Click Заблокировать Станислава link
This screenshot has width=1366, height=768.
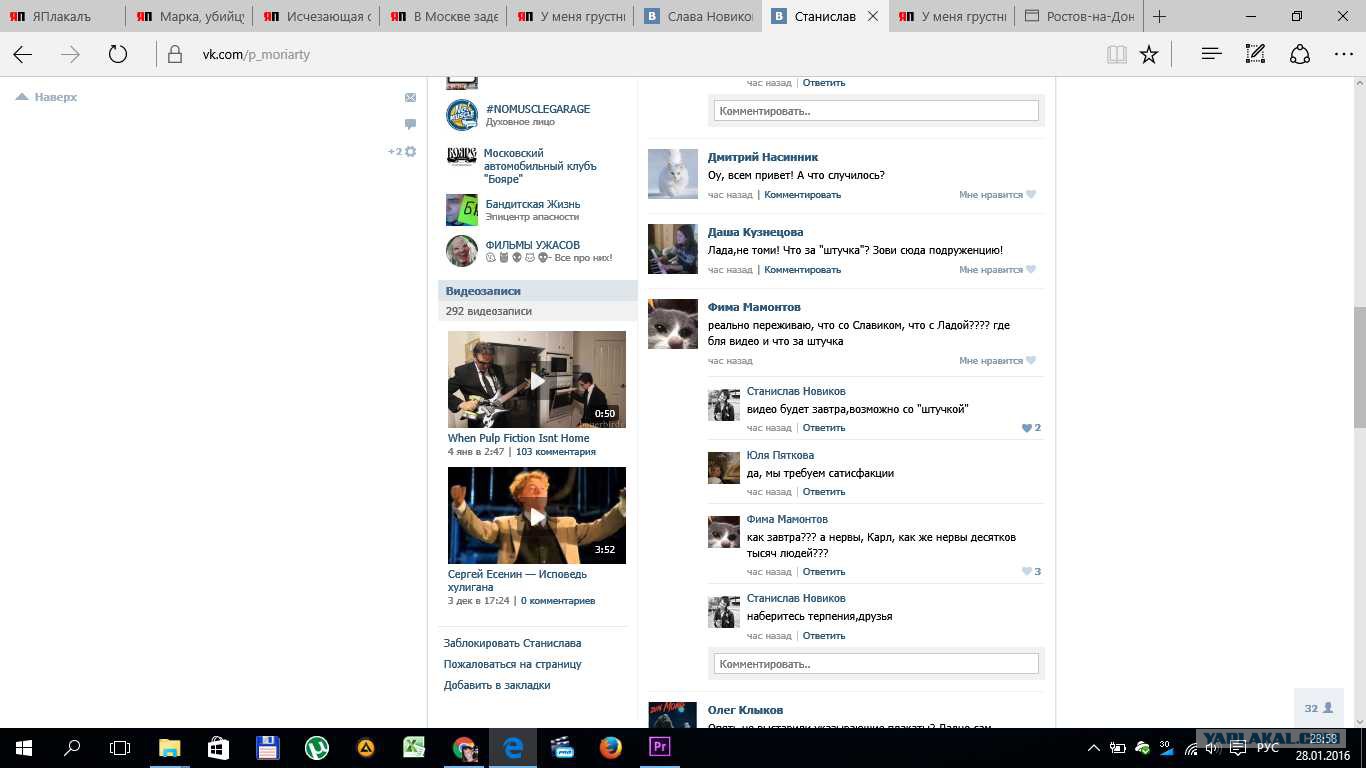point(512,643)
